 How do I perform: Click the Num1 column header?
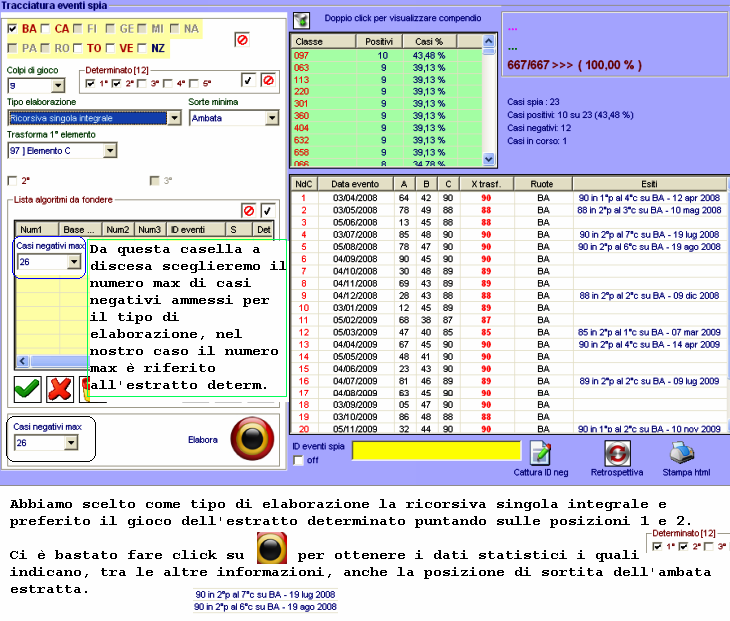(36, 230)
